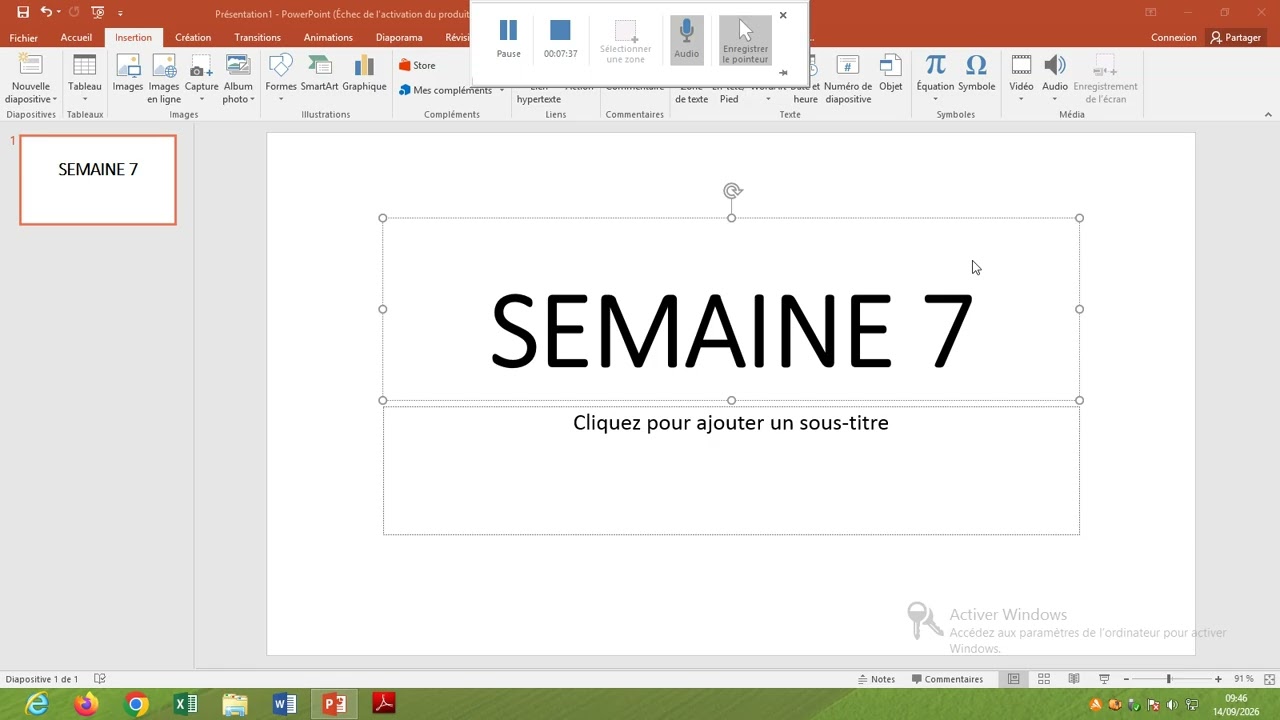Viewport: 1280px width, 720px height.
Task: Insert an Objet
Action: pos(891,74)
